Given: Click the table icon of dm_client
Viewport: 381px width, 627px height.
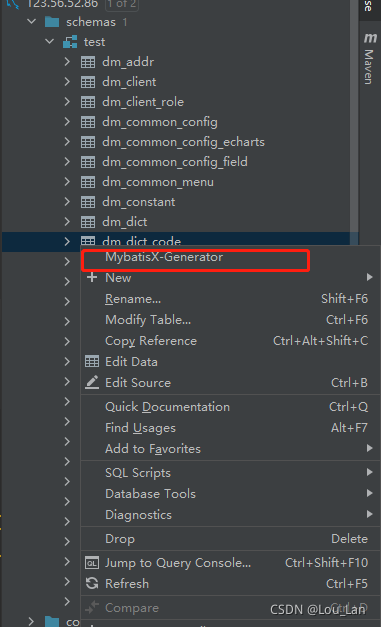Looking at the screenshot, I should (x=88, y=82).
